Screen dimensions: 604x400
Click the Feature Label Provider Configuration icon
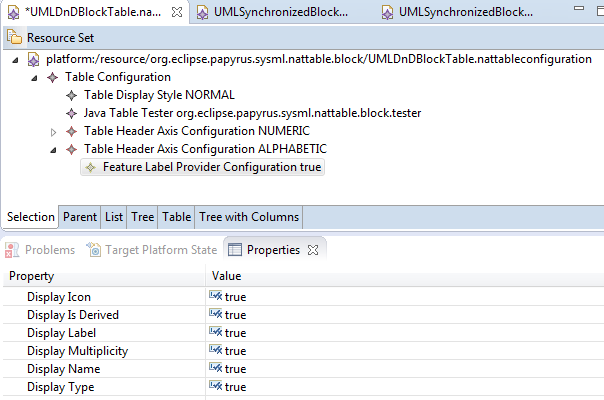tap(91, 167)
